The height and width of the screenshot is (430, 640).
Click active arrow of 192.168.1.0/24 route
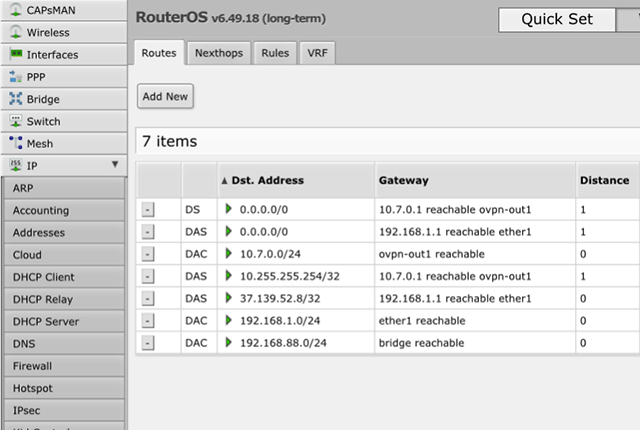tap(229, 320)
